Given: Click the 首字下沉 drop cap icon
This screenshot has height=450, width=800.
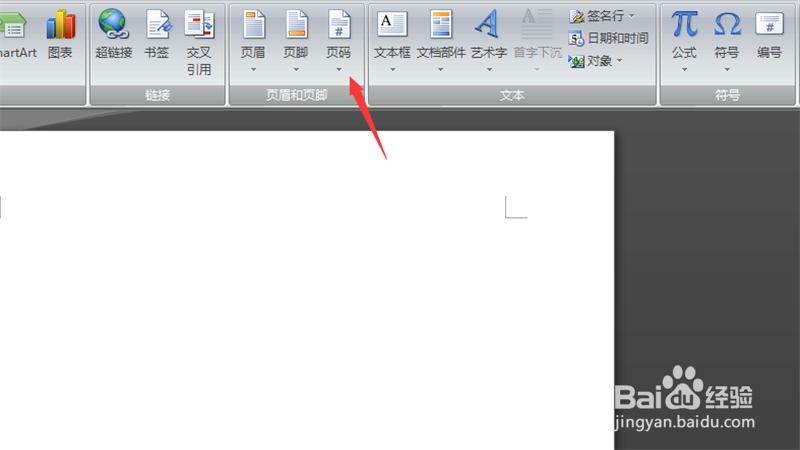Looking at the screenshot, I should (537, 24).
